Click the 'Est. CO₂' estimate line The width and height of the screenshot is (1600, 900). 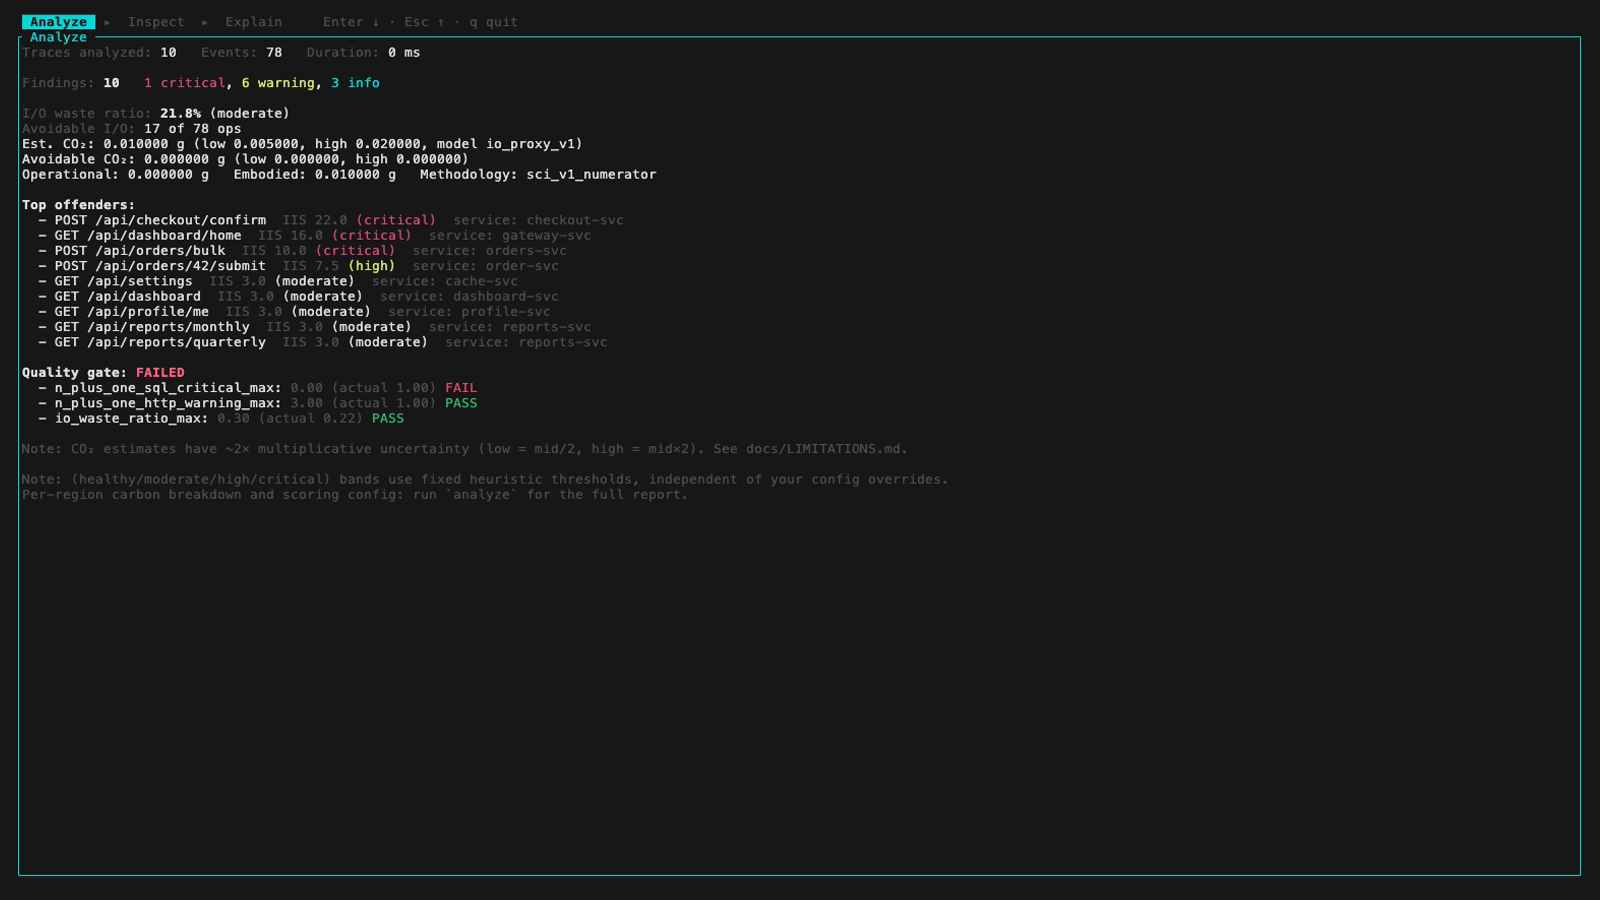pos(302,144)
